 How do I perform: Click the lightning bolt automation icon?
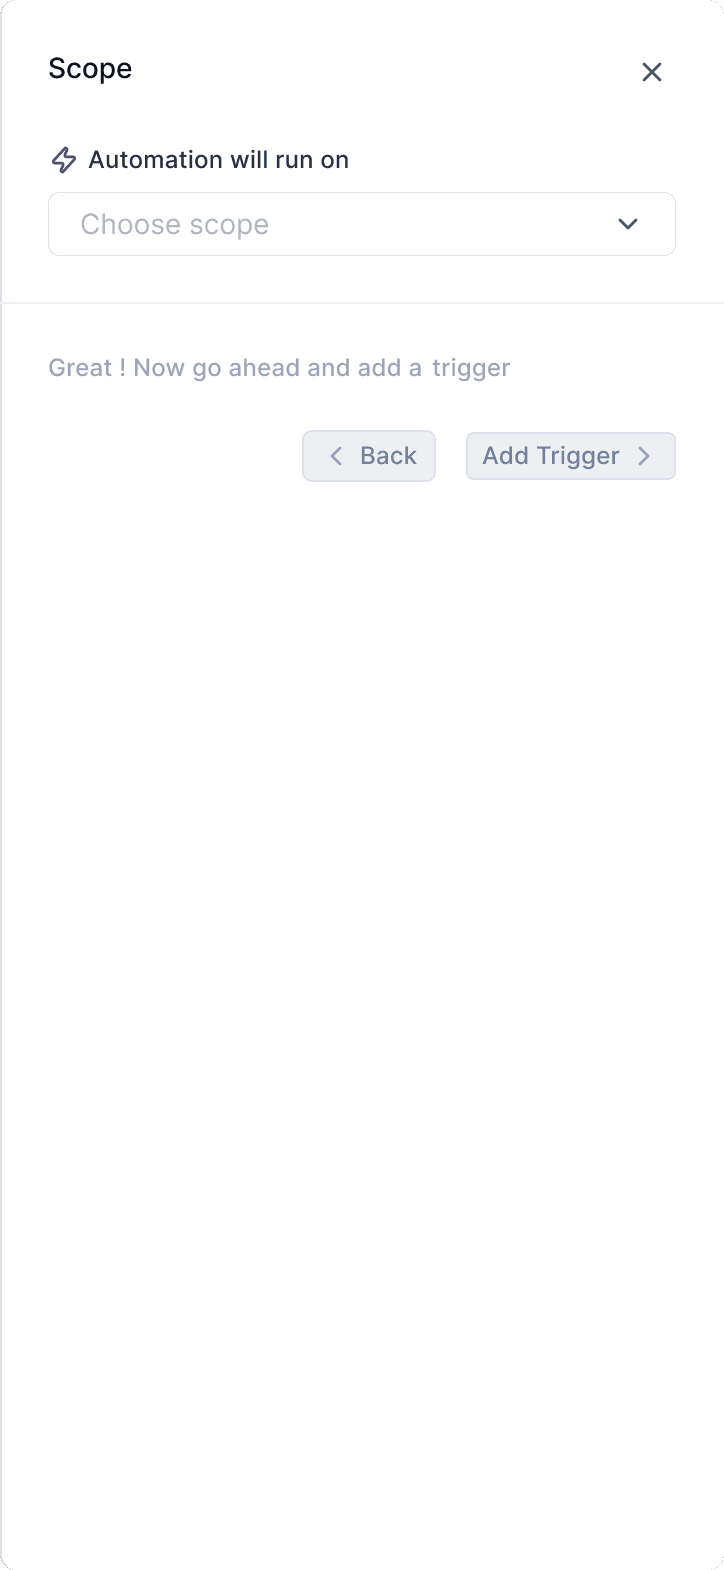click(64, 160)
